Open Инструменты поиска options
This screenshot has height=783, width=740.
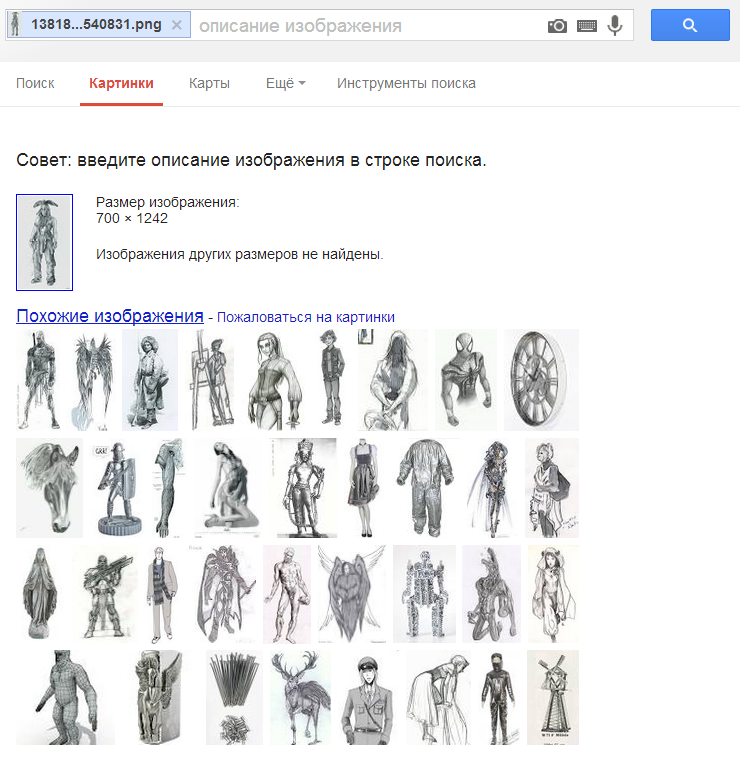(x=406, y=83)
